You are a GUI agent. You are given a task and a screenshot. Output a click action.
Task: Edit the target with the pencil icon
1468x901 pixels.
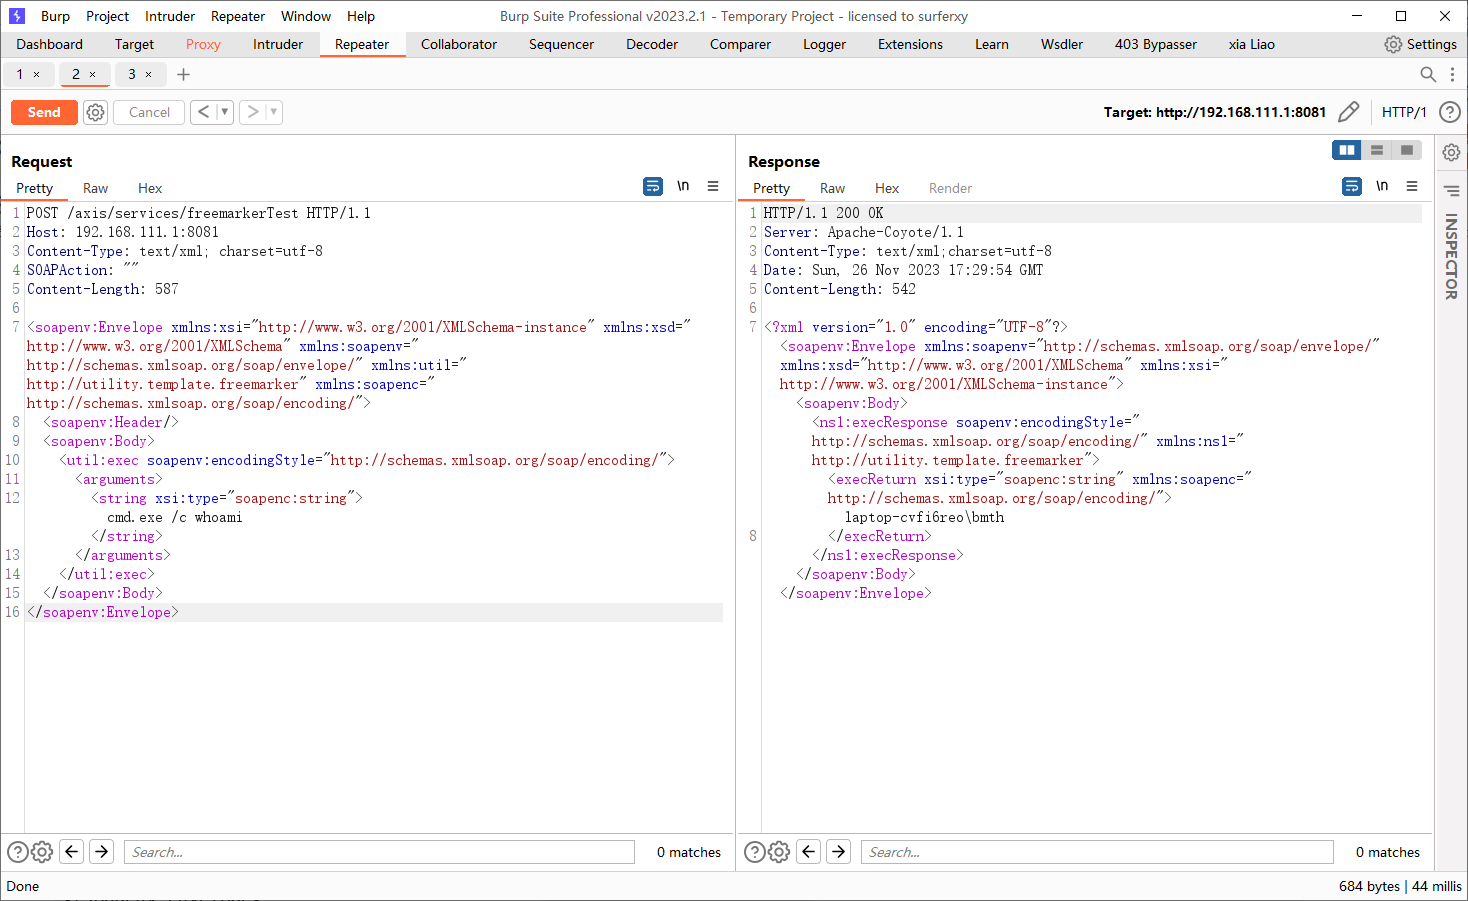[x=1348, y=112]
